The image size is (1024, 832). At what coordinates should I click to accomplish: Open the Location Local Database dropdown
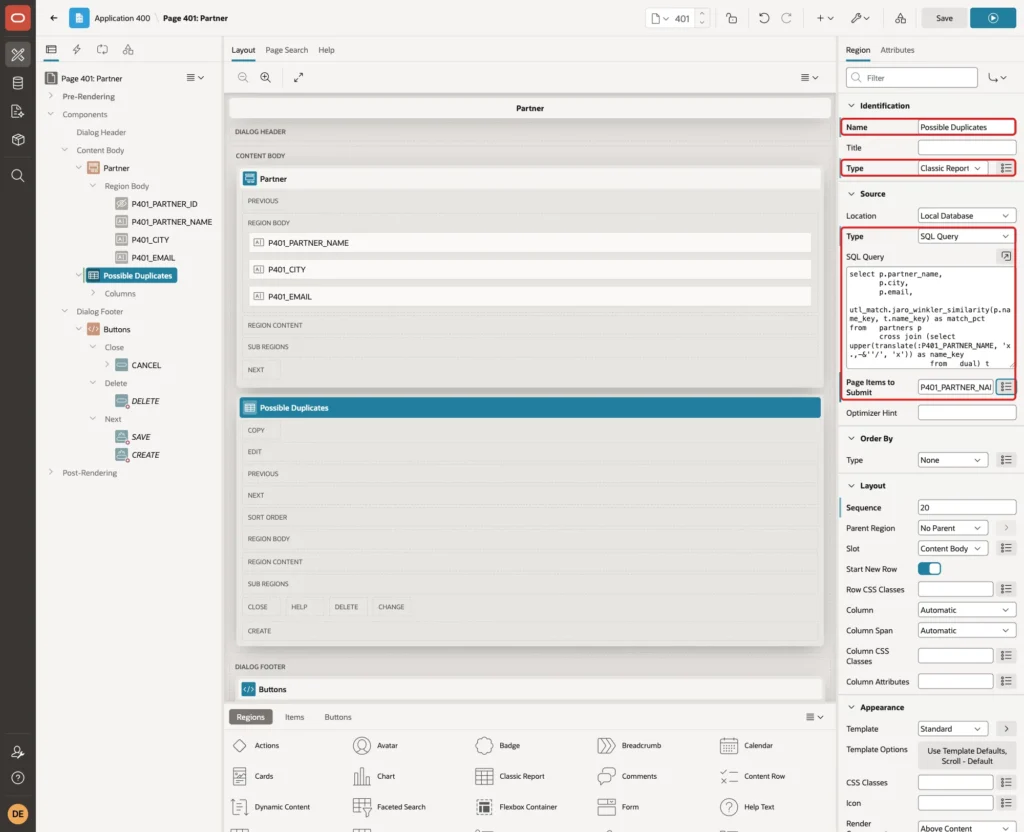click(x=966, y=216)
